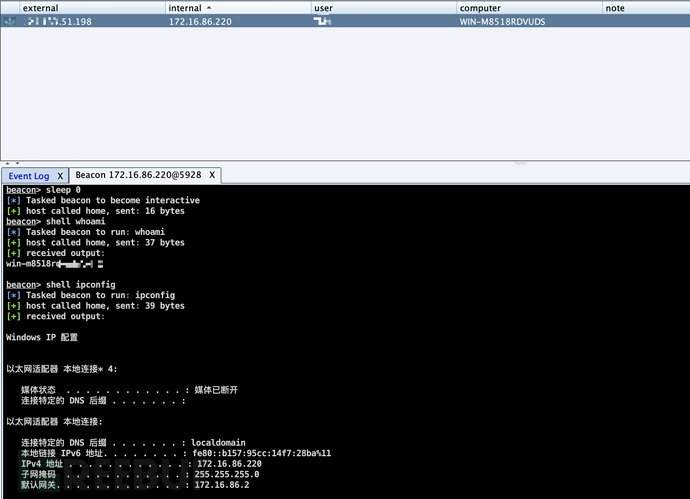Click the underlined beacon prompt before sleep 0
The width and height of the screenshot is (690, 499).
[x=21, y=190]
